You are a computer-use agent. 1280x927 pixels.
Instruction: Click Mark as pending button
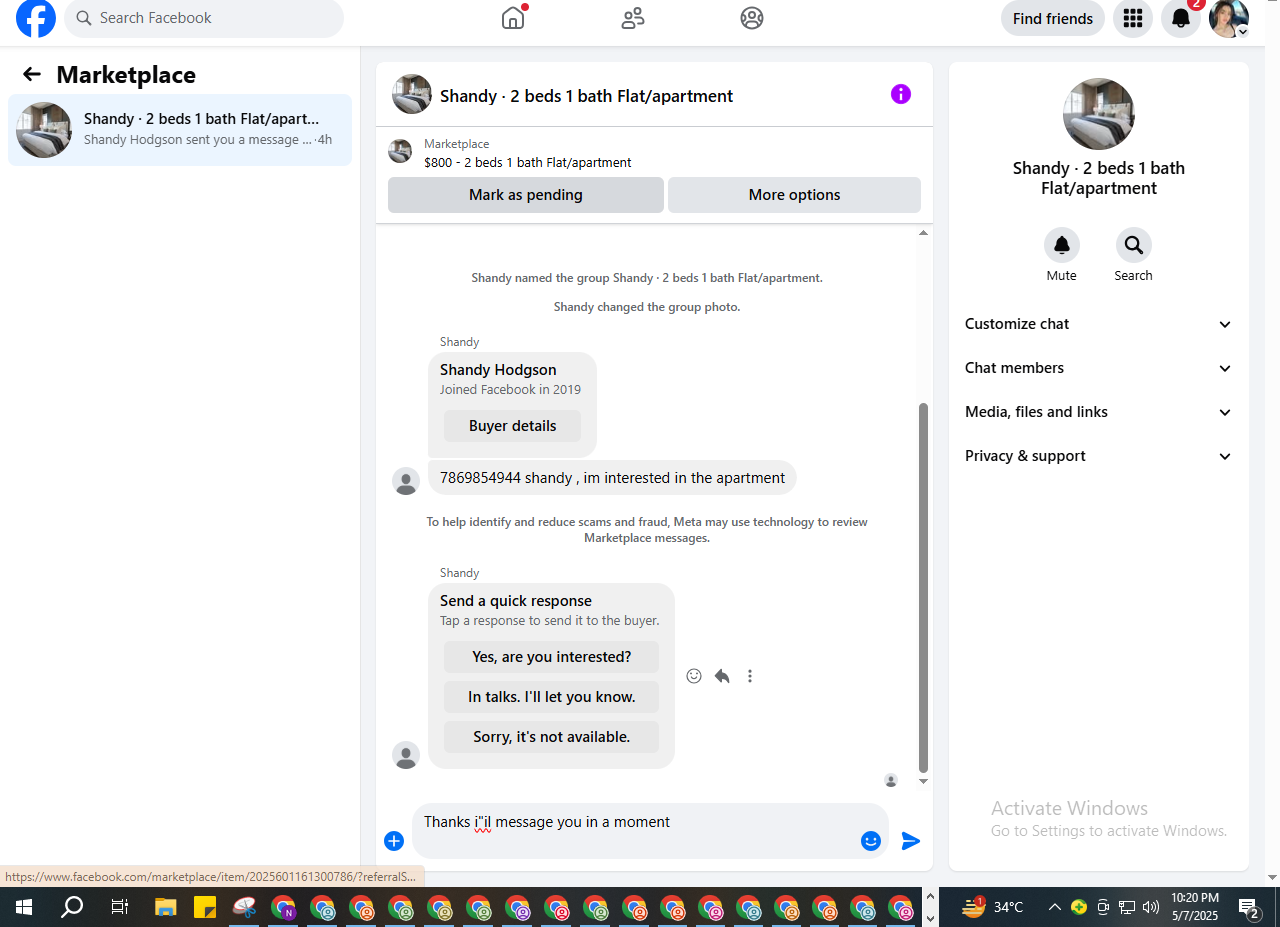pyautogui.click(x=526, y=195)
